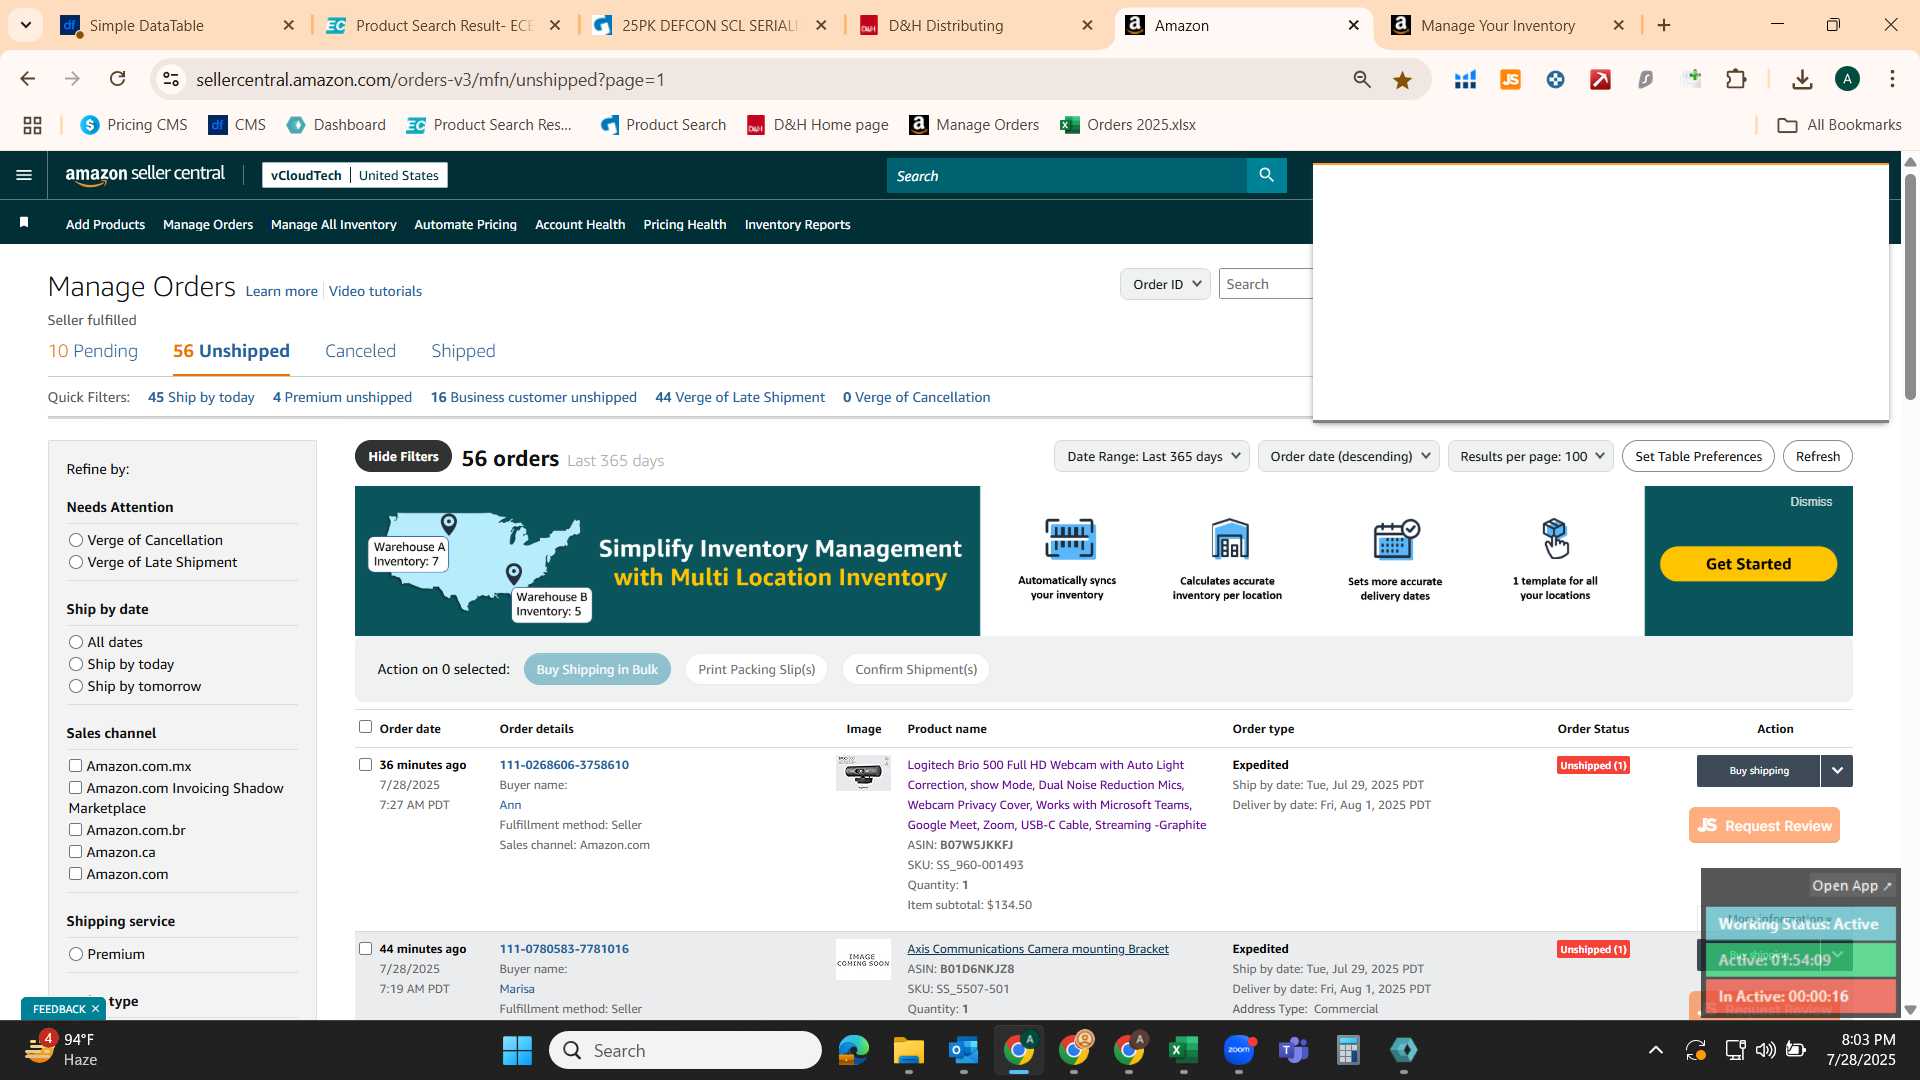Open Outlook from the taskbar
Screen dimensions: 1920x1080
pyautogui.click(x=963, y=1050)
